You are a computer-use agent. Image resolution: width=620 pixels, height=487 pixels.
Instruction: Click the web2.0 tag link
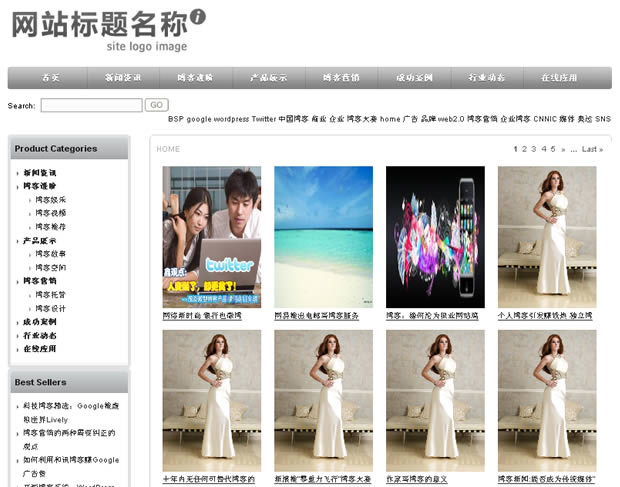tap(451, 119)
